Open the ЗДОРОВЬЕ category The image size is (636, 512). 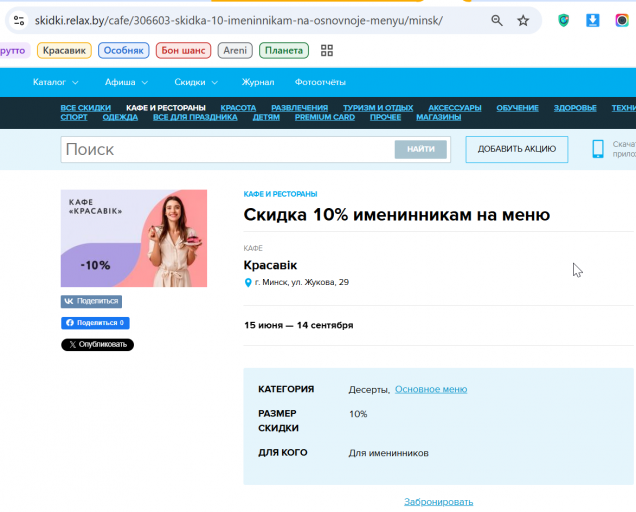[x=575, y=108]
